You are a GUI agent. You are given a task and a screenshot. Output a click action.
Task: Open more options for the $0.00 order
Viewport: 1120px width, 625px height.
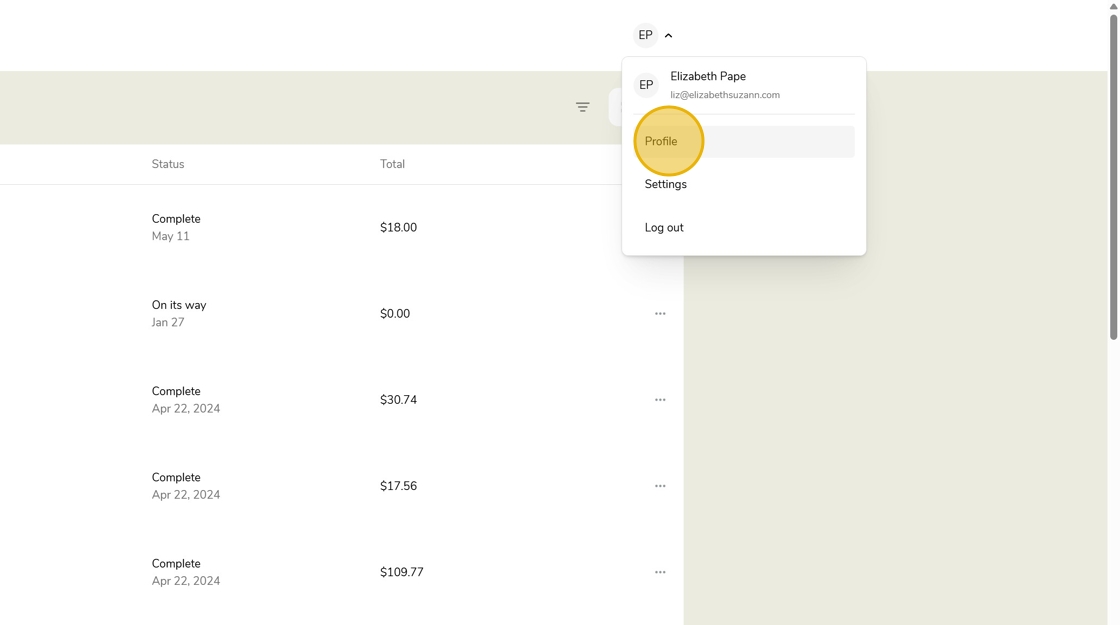tap(660, 314)
